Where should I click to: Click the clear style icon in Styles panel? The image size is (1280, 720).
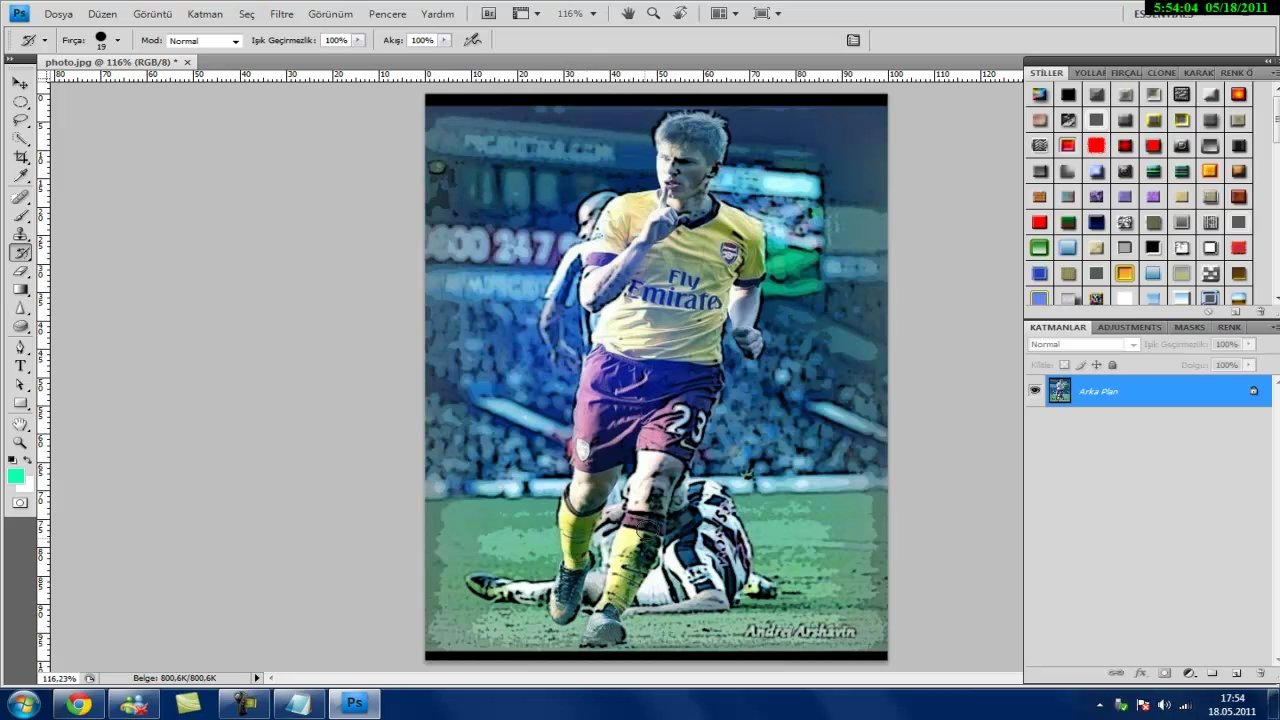point(1209,311)
